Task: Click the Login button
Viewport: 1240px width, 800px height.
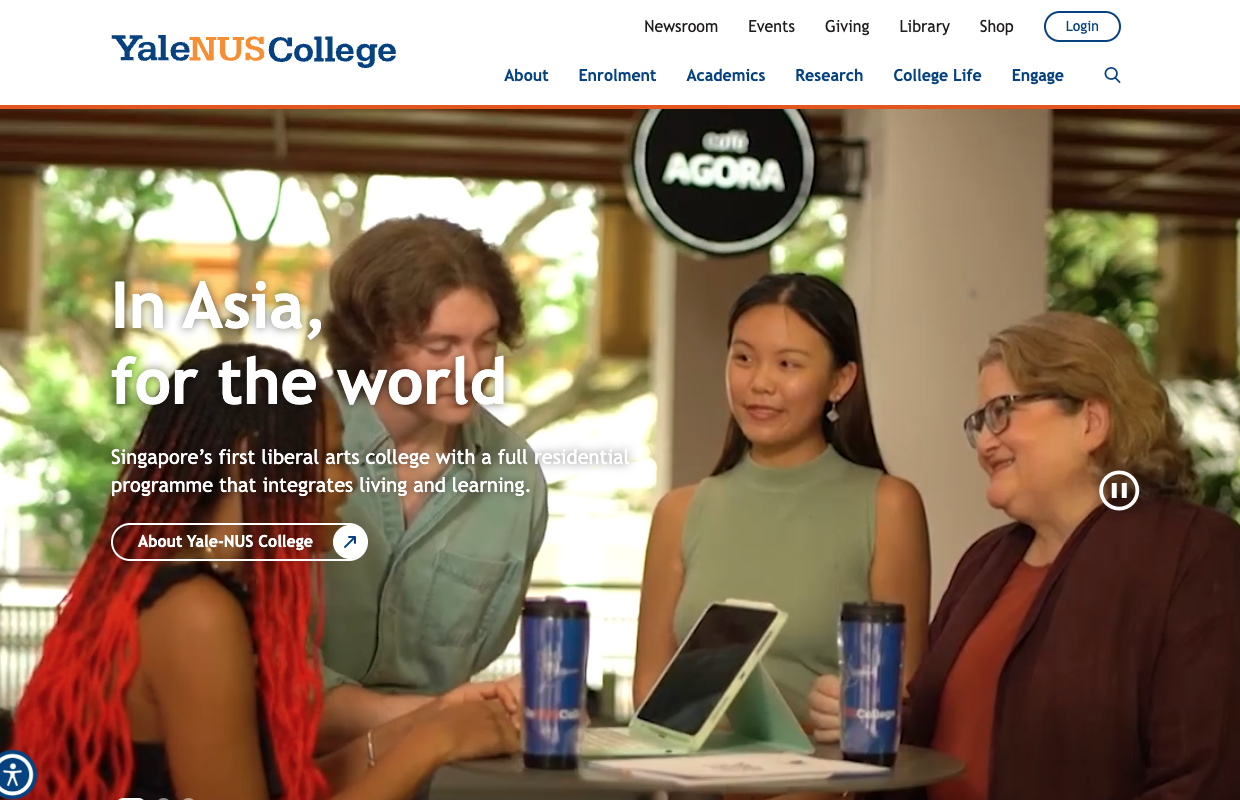Action: [1082, 26]
